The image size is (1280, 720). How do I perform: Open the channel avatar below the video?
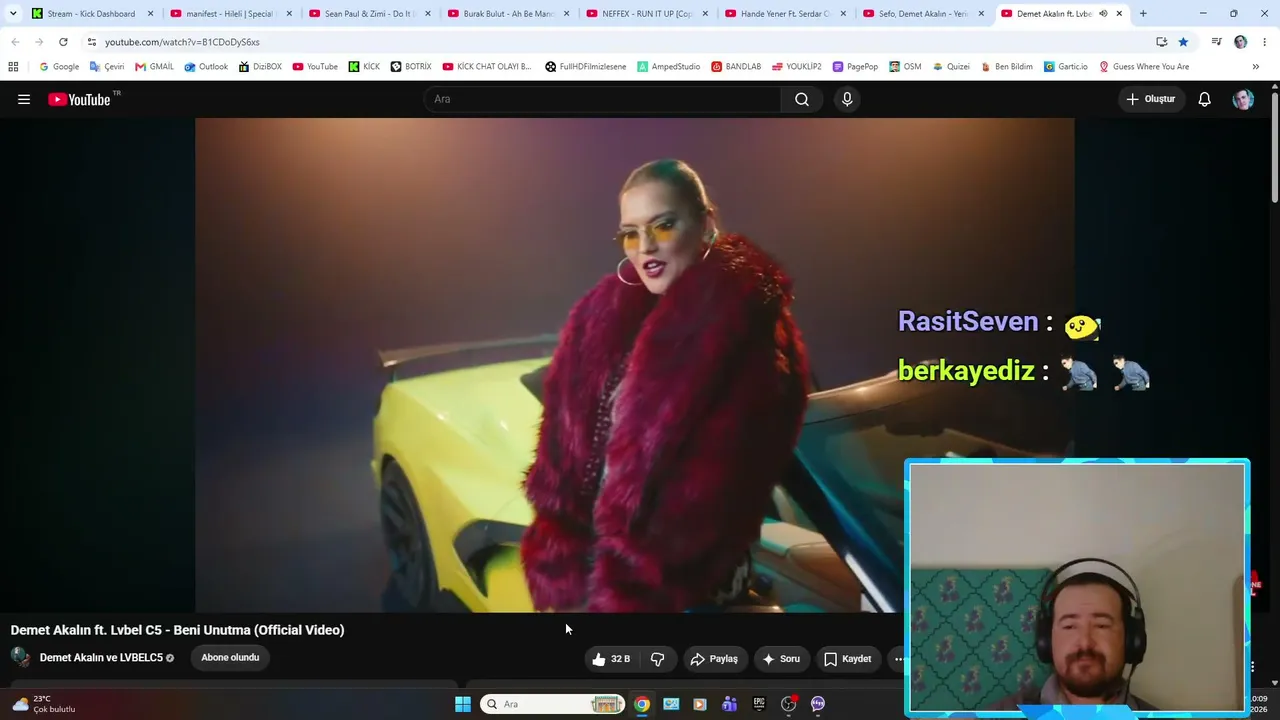[20, 657]
